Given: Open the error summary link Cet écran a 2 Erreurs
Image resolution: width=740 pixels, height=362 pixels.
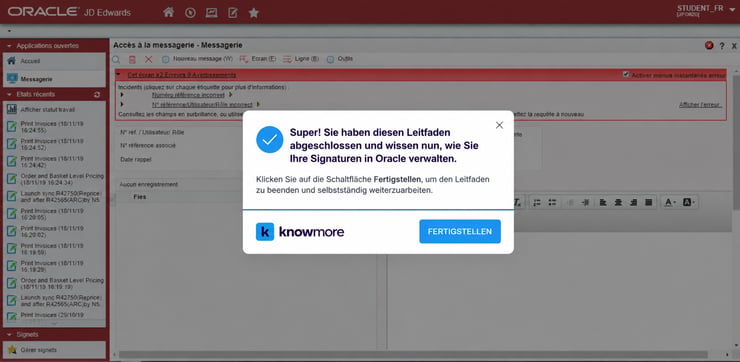Looking at the screenshot, I should (182, 75).
